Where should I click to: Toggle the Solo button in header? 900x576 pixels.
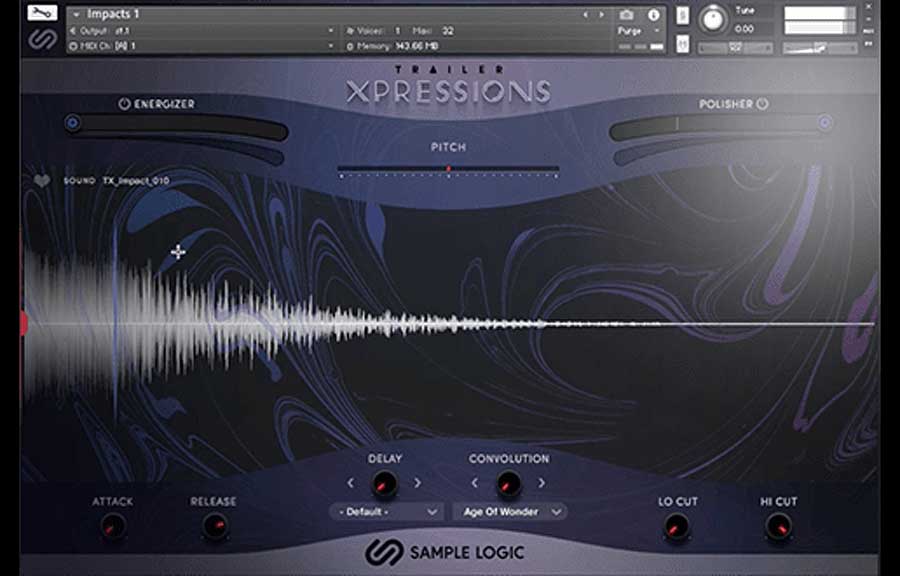point(682,15)
